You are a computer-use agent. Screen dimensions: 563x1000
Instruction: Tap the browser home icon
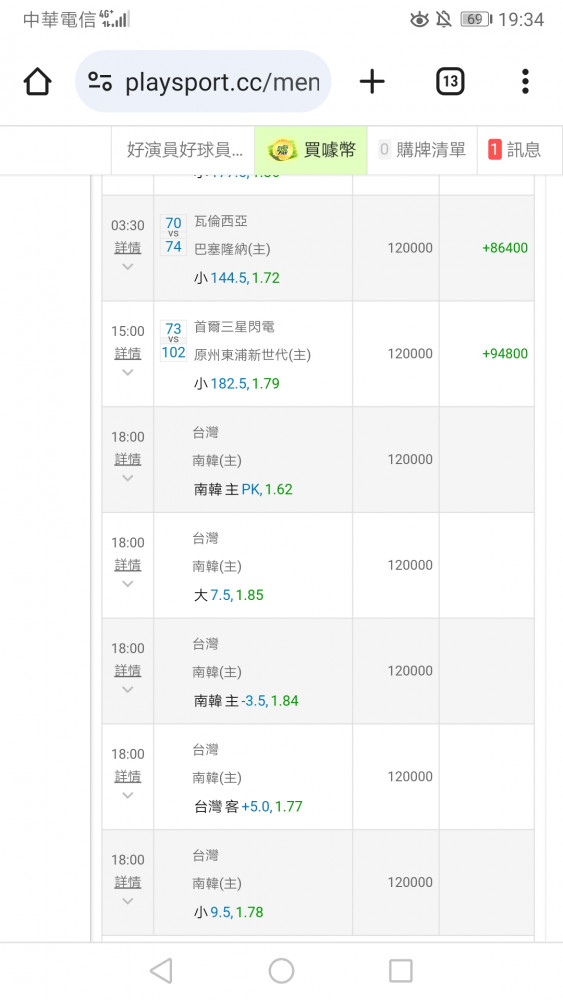[37, 82]
